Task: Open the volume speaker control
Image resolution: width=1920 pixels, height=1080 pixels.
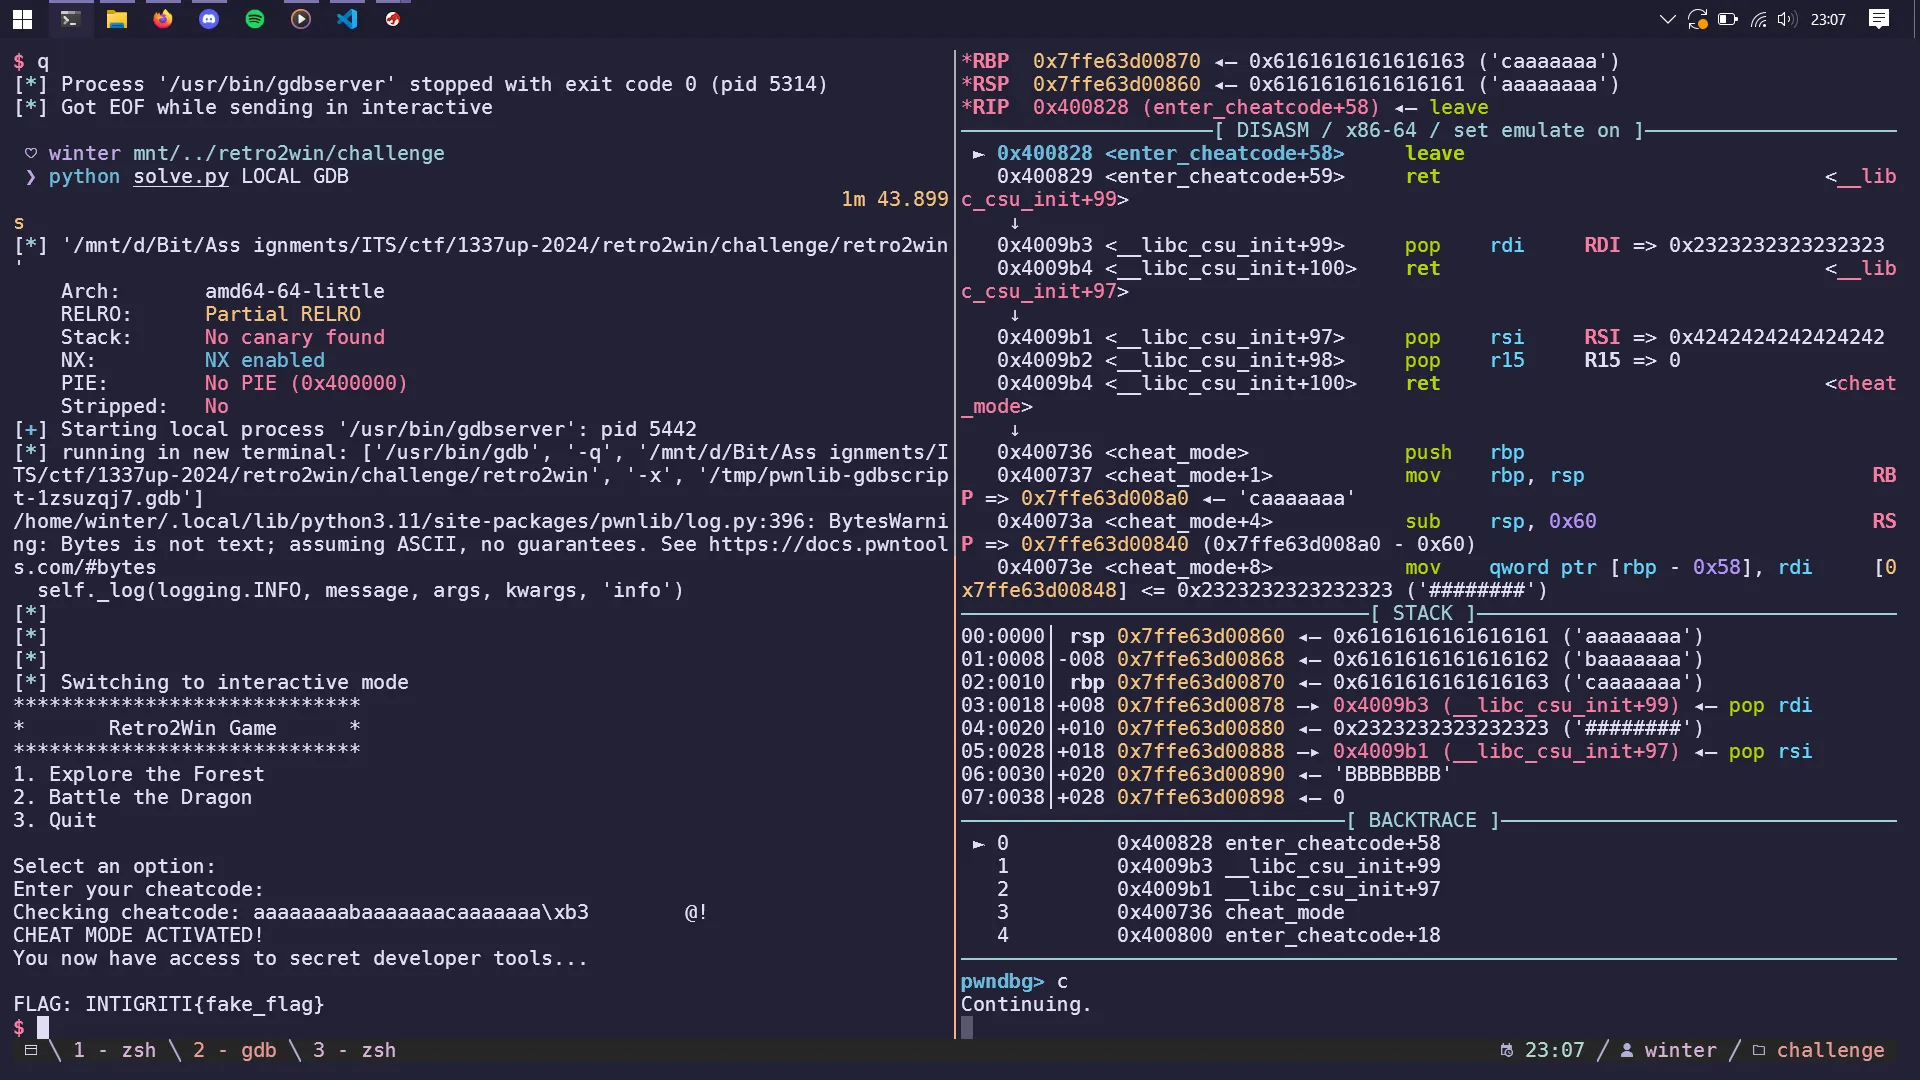Action: [x=1787, y=19]
